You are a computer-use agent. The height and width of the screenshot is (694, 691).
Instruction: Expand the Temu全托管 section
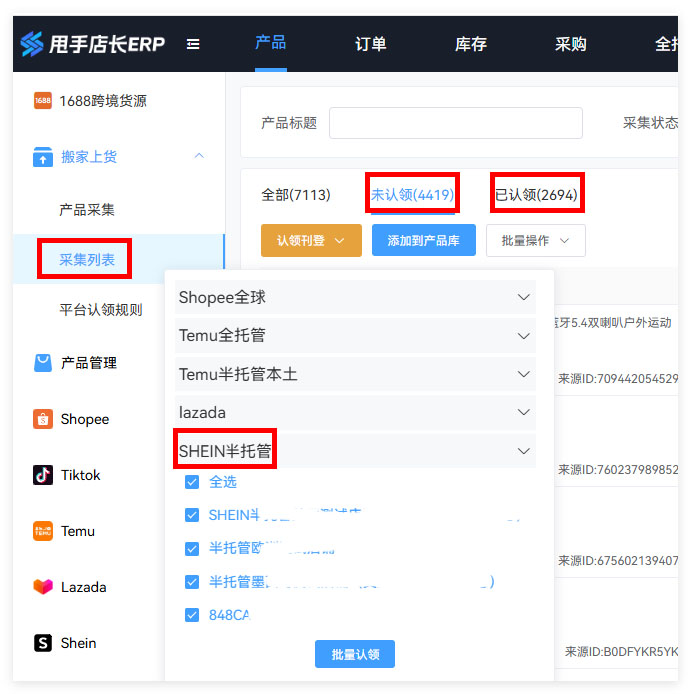(x=355, y=335)
